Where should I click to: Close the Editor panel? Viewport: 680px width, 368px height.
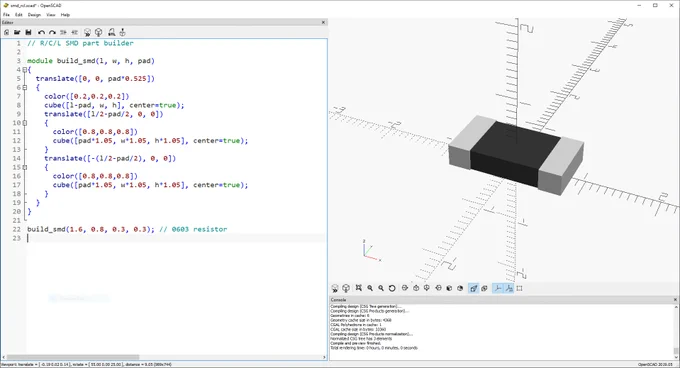click(x=323, y=22)
